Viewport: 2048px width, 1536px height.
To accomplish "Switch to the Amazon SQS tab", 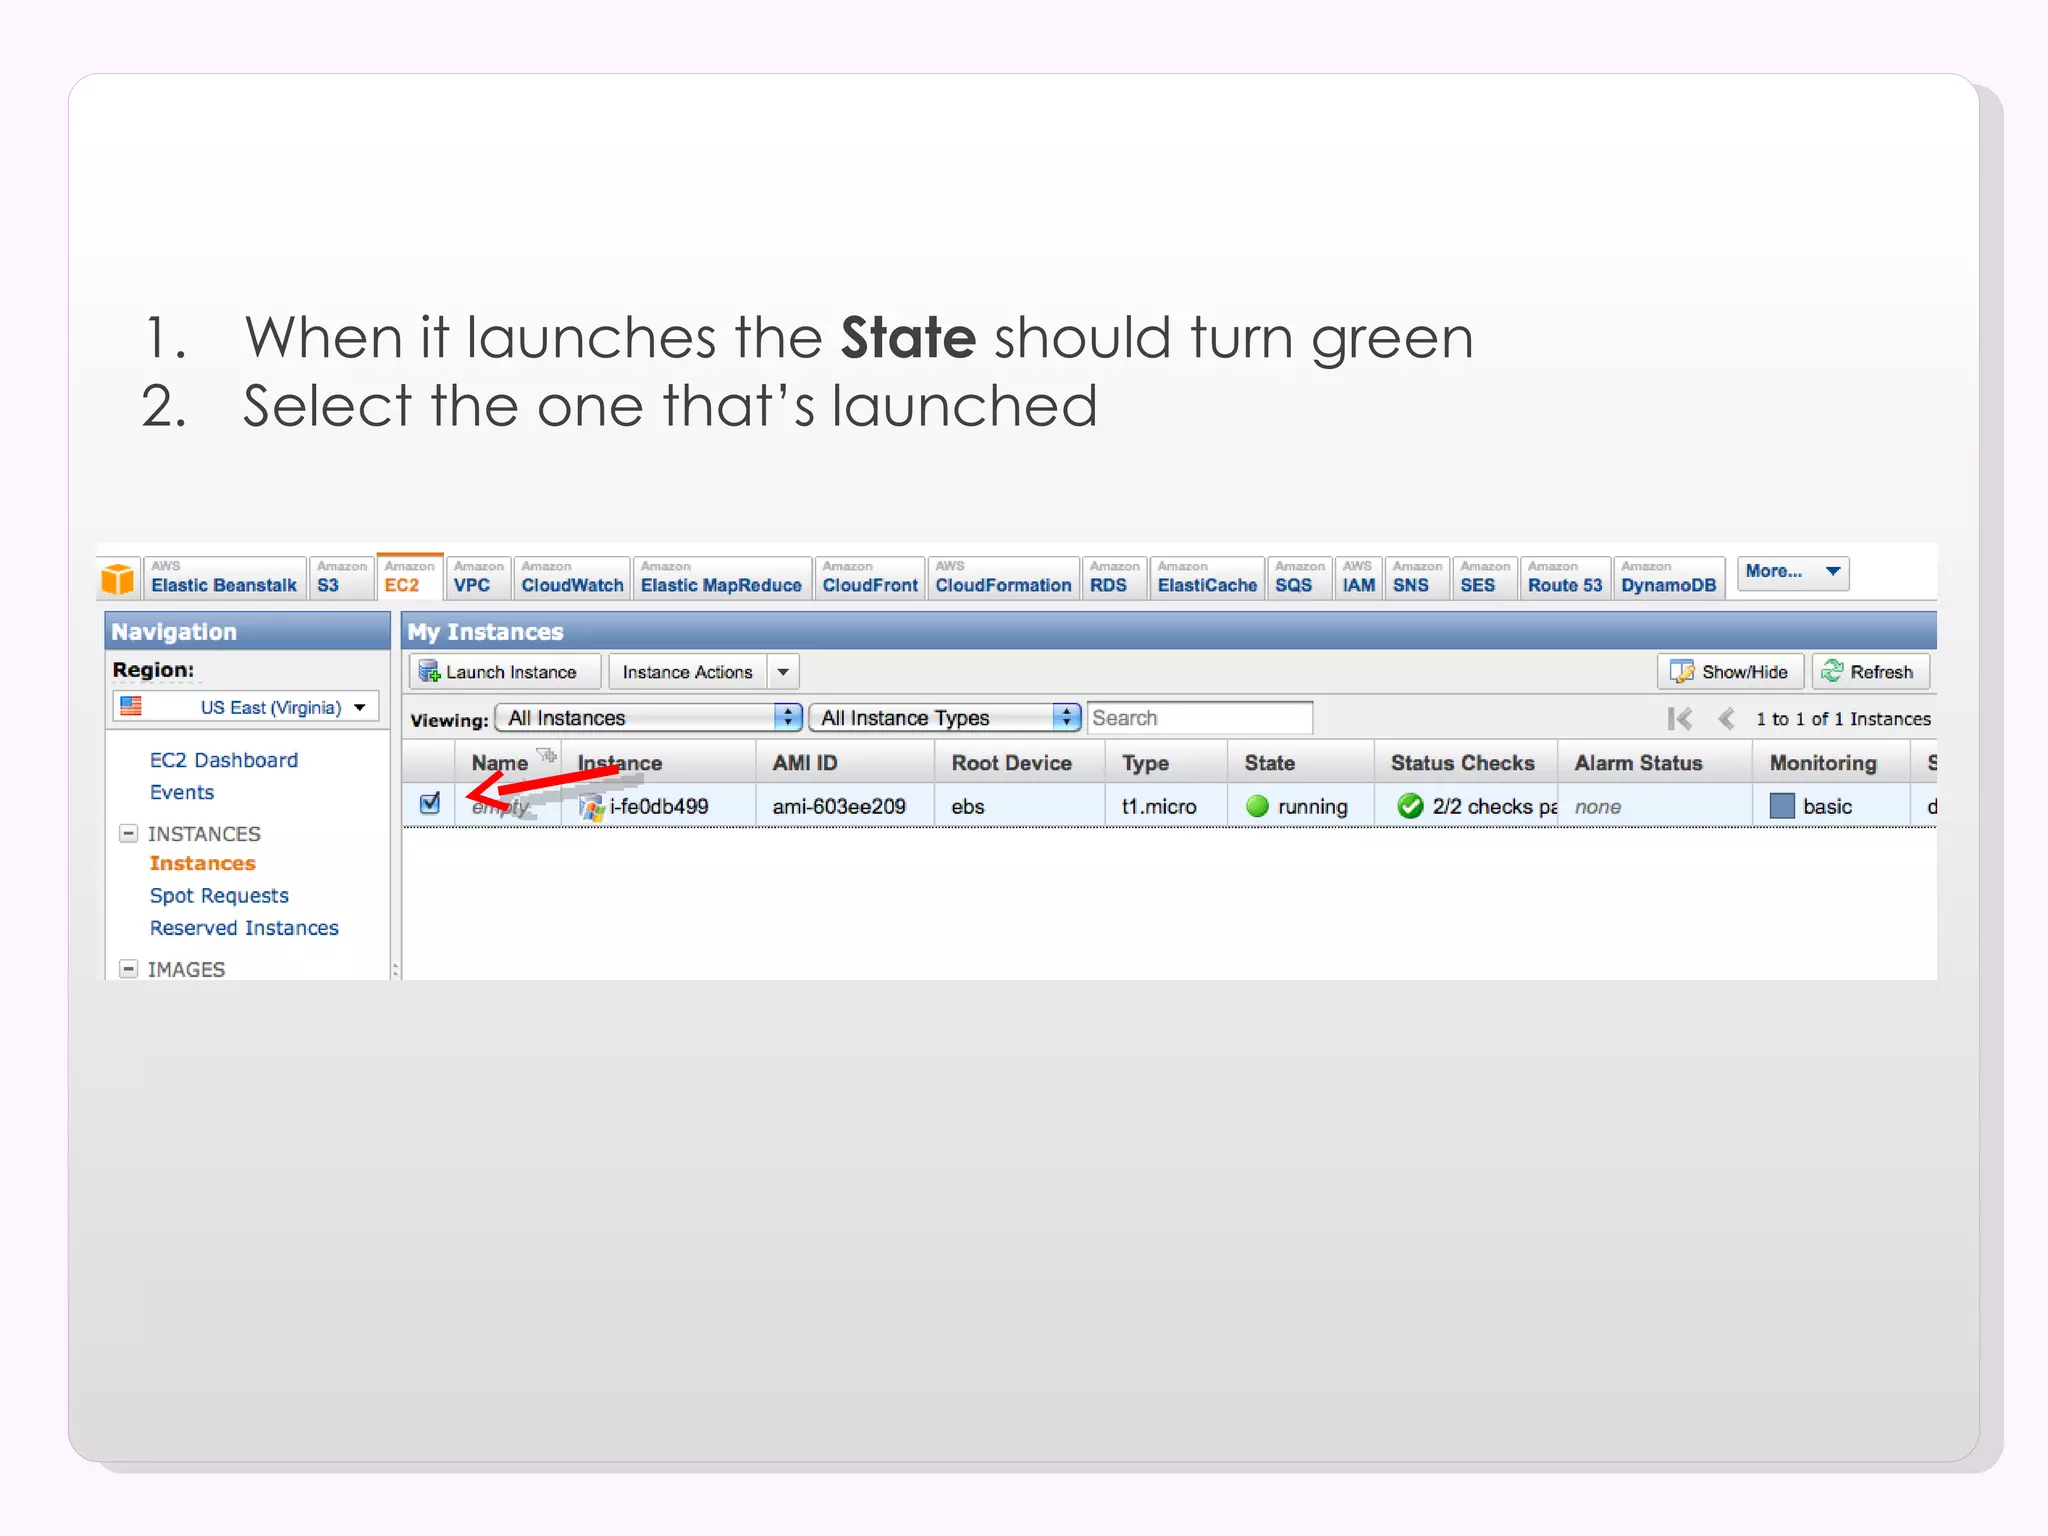I will coord(1299,578).
